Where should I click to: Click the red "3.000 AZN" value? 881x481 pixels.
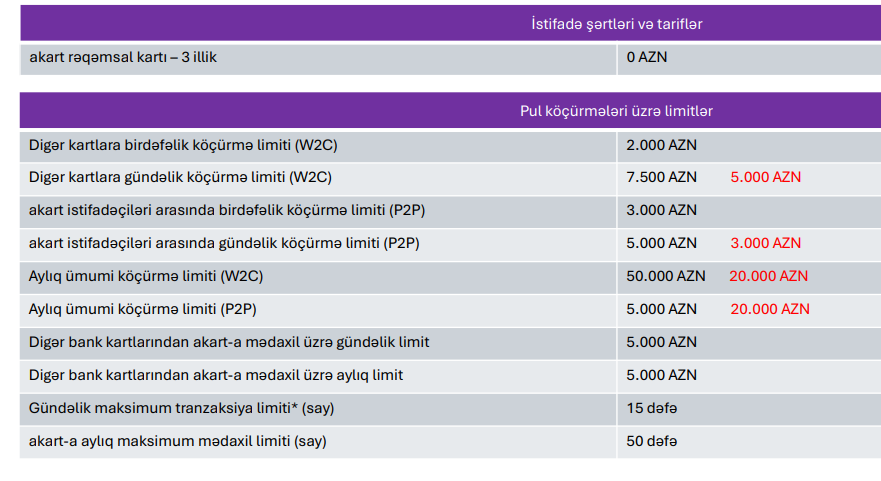point(765,243)
